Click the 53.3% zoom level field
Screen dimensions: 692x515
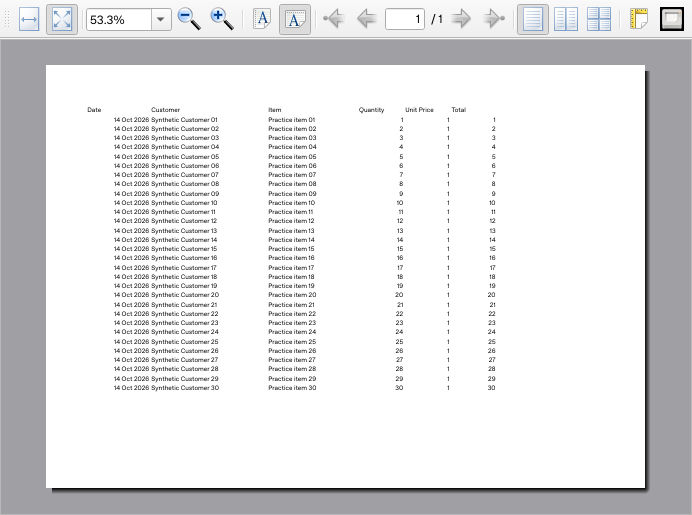tap(119, 19)
